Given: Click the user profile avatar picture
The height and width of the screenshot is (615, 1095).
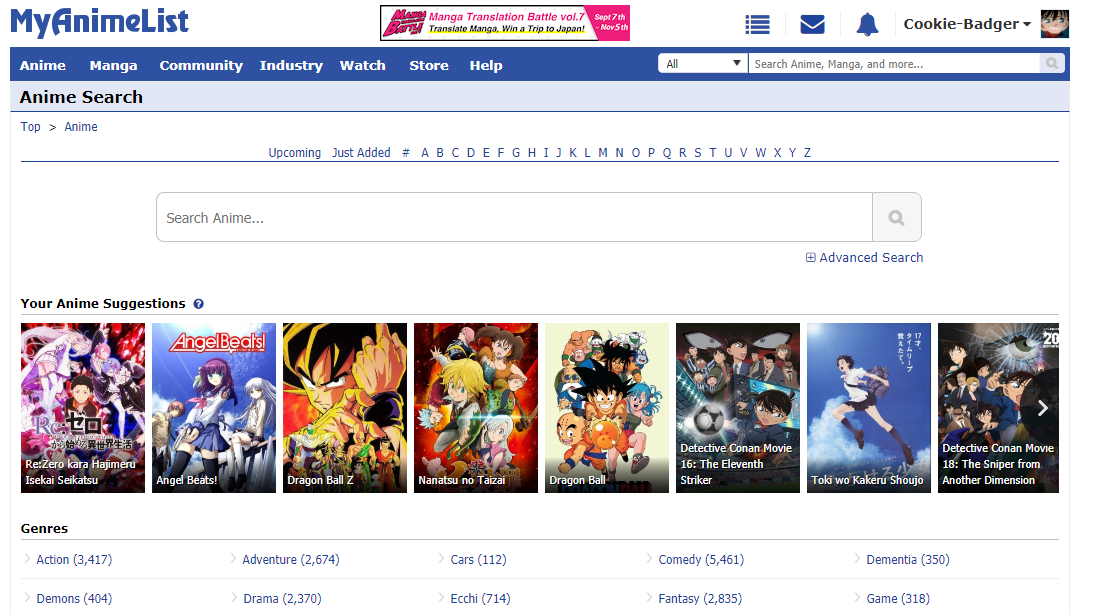Looking at the screenshot, I should point(1054,24).
